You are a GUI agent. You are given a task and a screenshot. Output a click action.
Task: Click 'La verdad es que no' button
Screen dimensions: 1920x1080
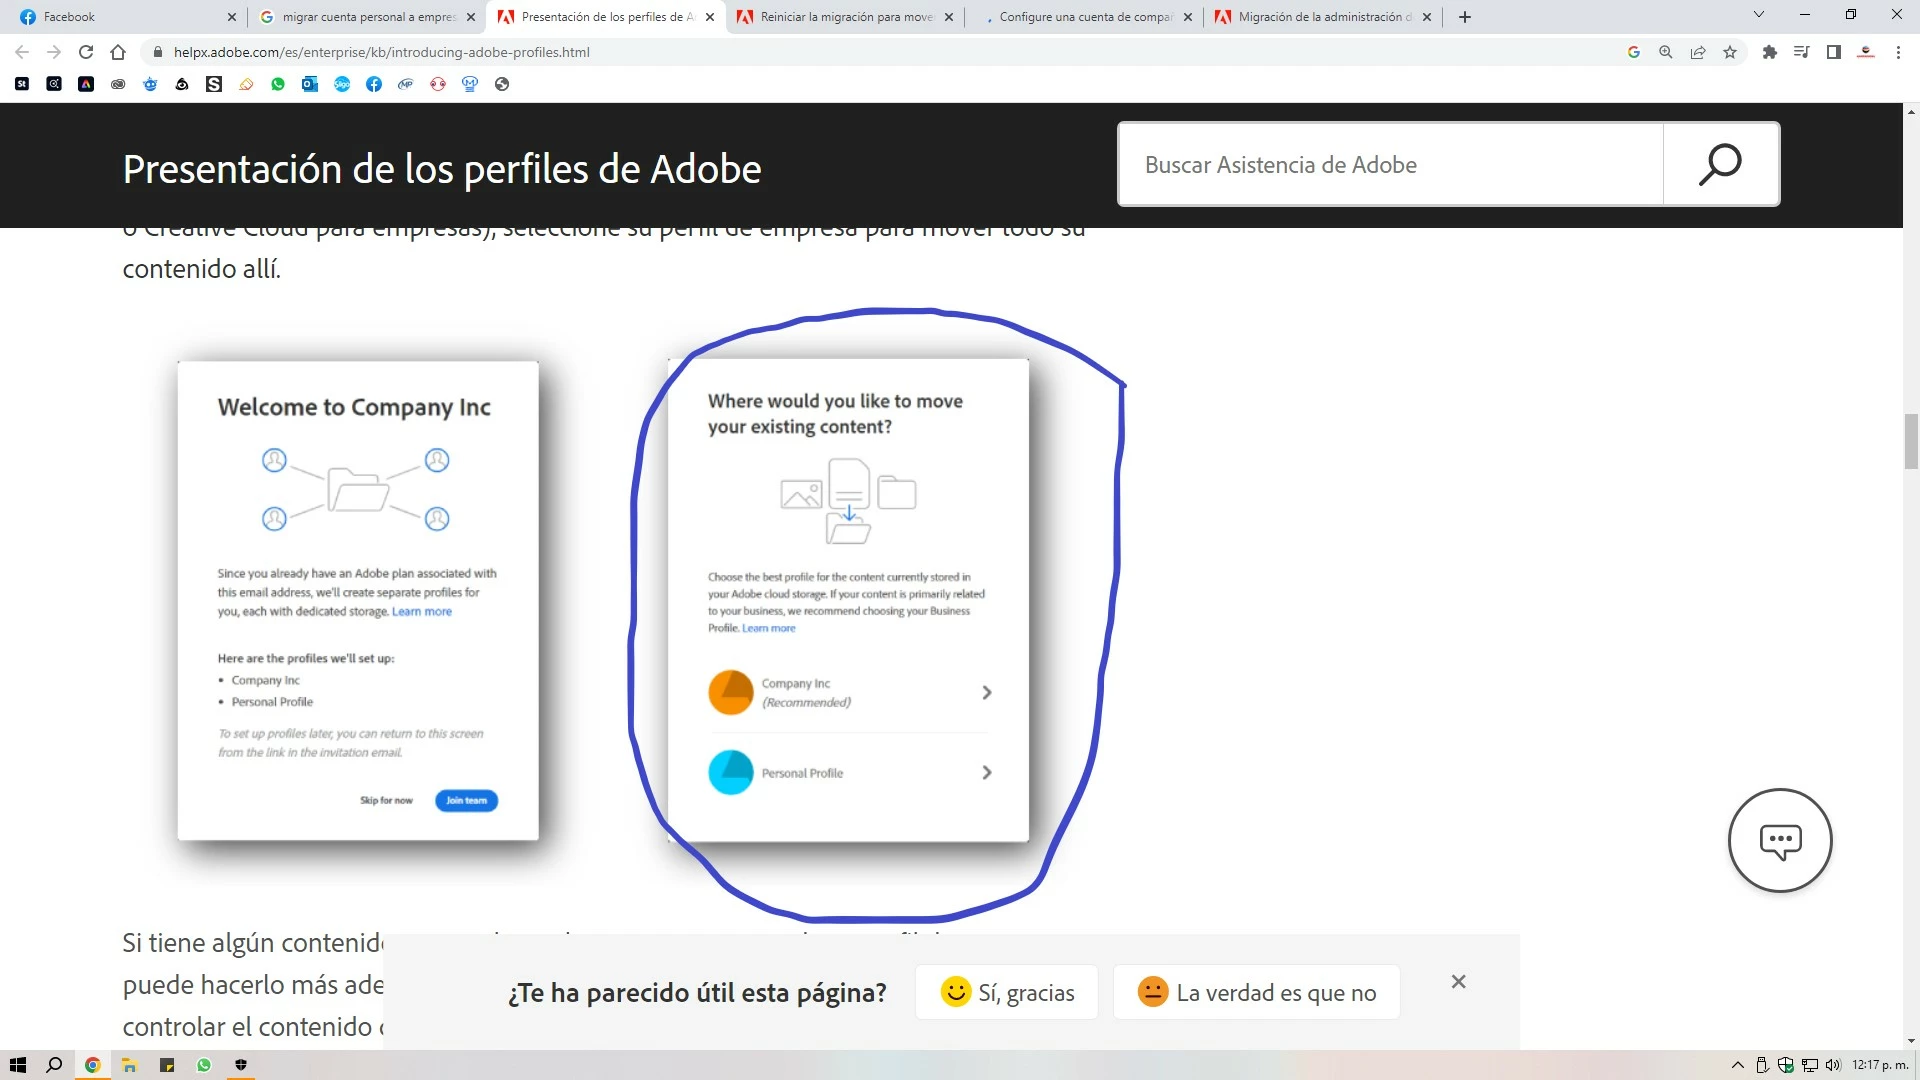click(x=1257, y=992)
